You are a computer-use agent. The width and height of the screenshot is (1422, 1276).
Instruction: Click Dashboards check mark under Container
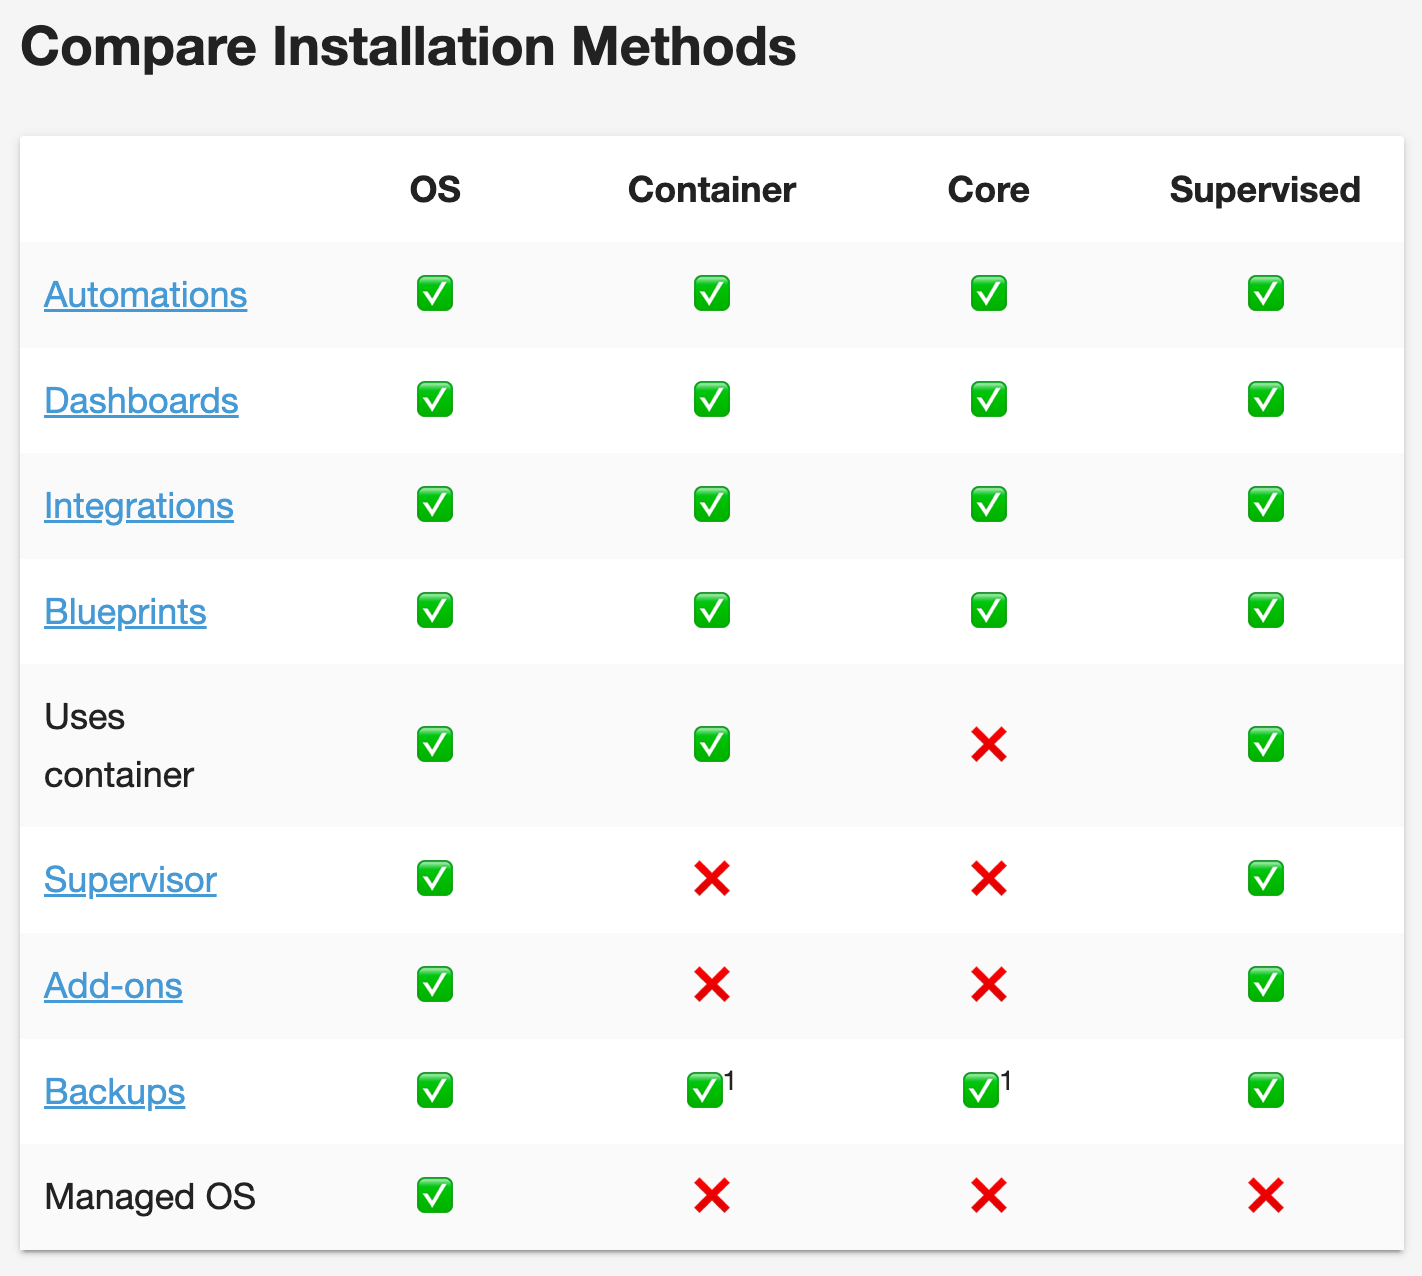[x=712, y=400]
